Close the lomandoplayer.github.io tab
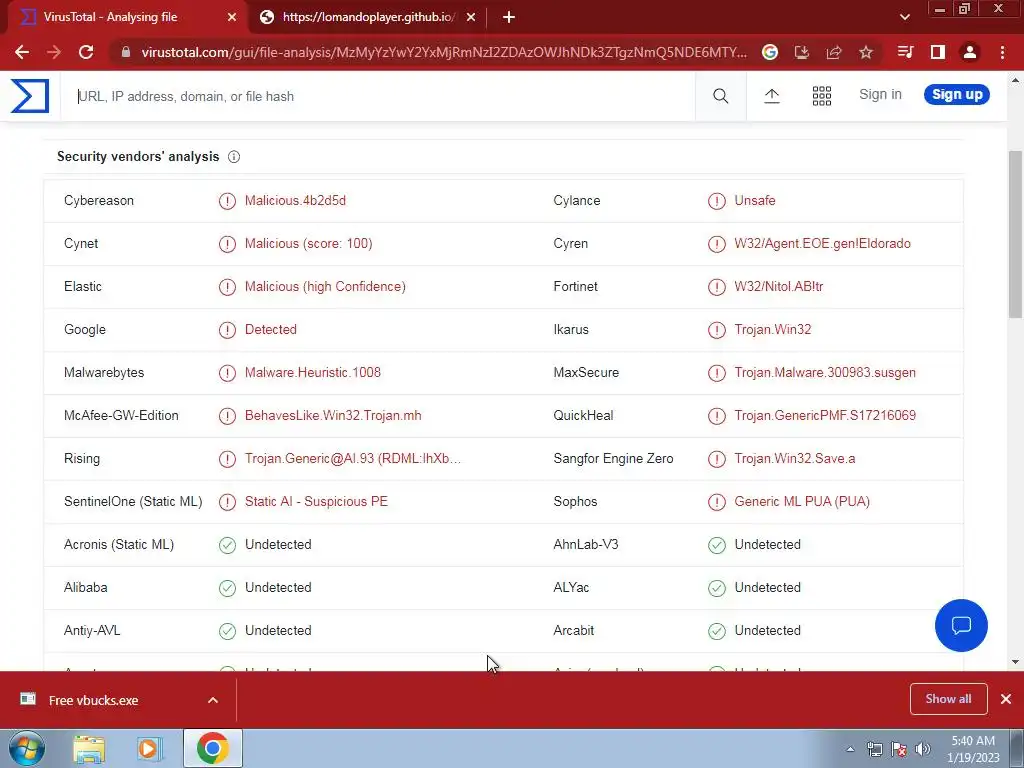 pos(471,17)
